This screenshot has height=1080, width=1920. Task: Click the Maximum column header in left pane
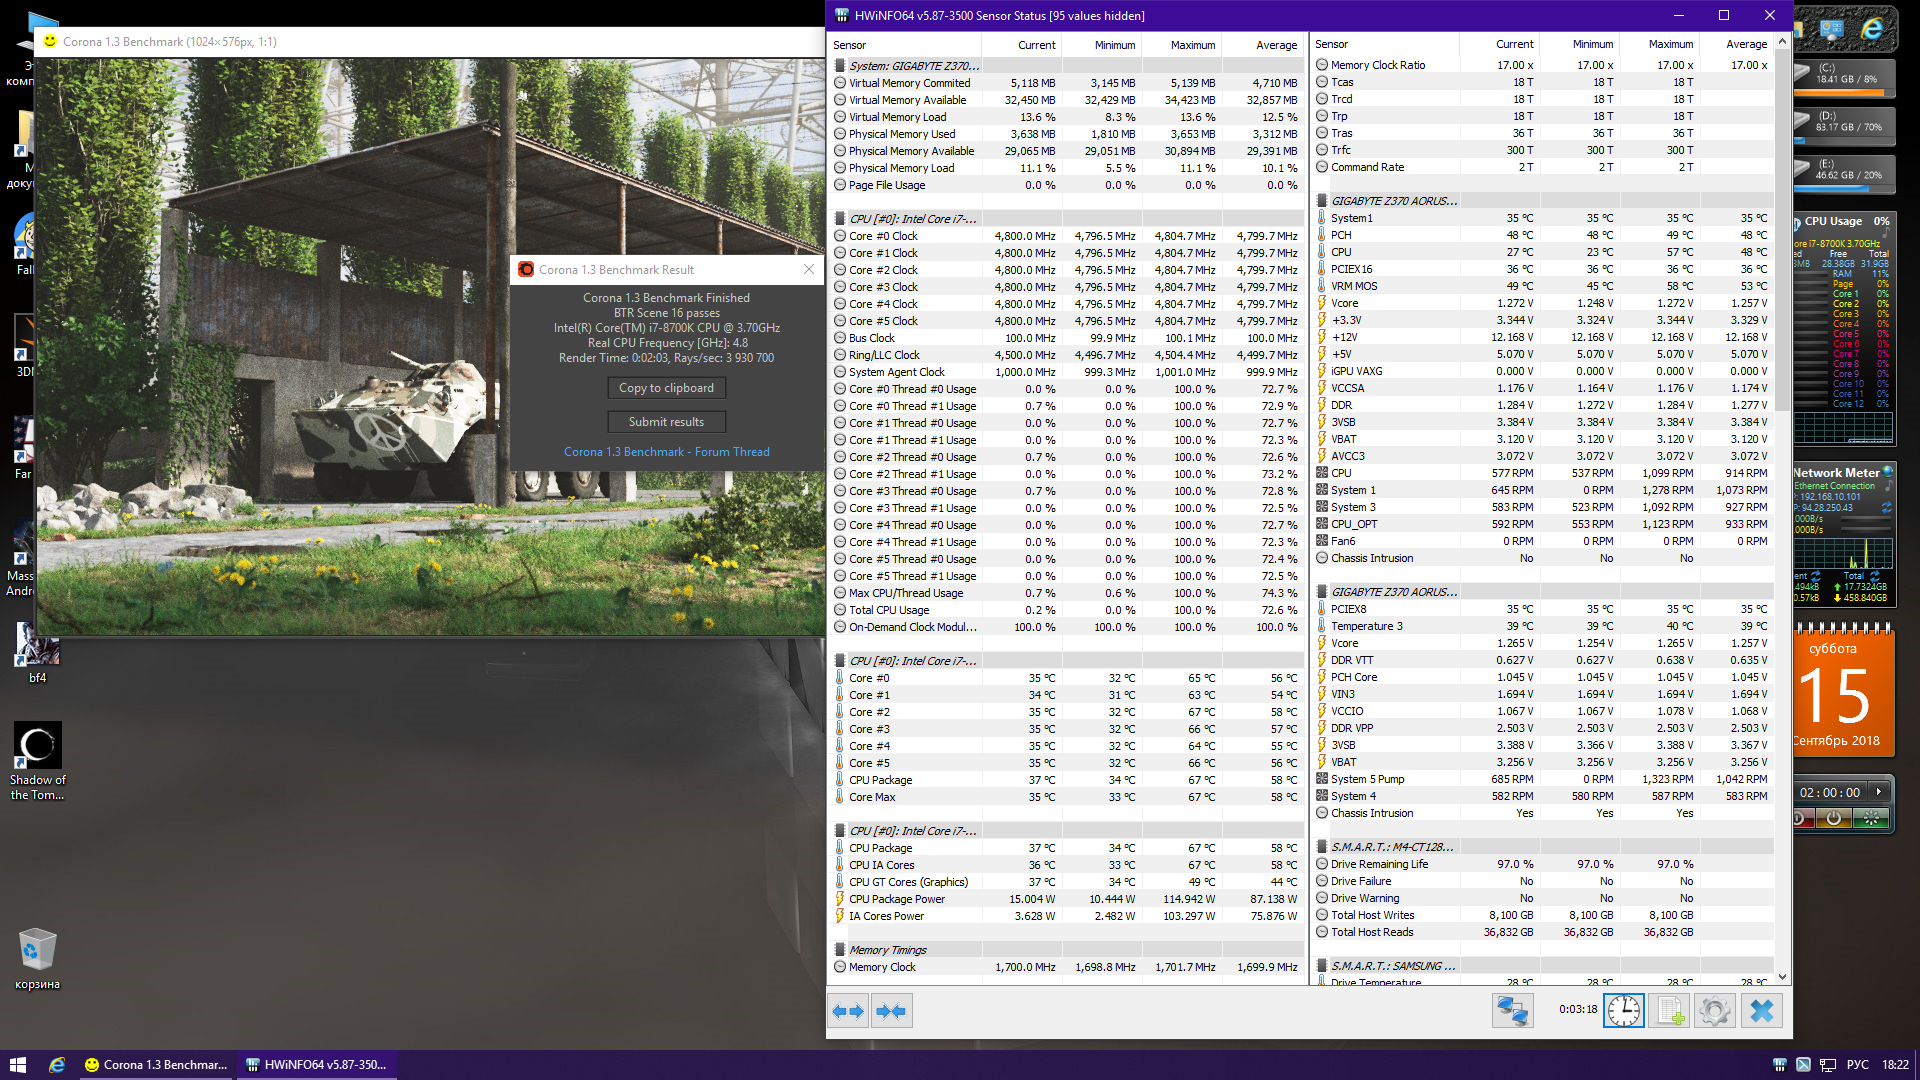(1192, 45)
